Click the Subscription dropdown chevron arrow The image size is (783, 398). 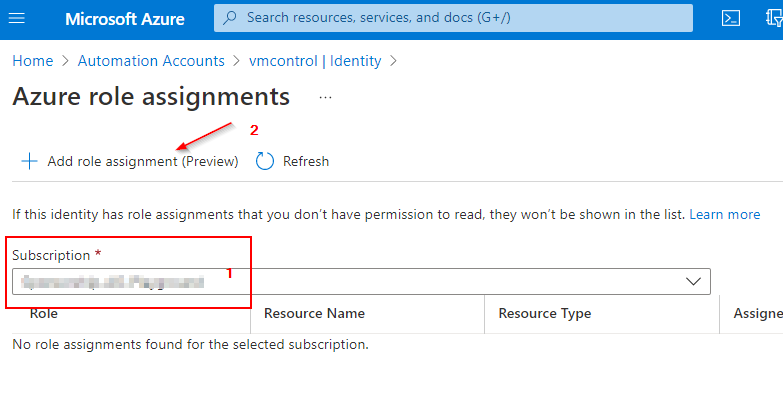coord(693,282)
